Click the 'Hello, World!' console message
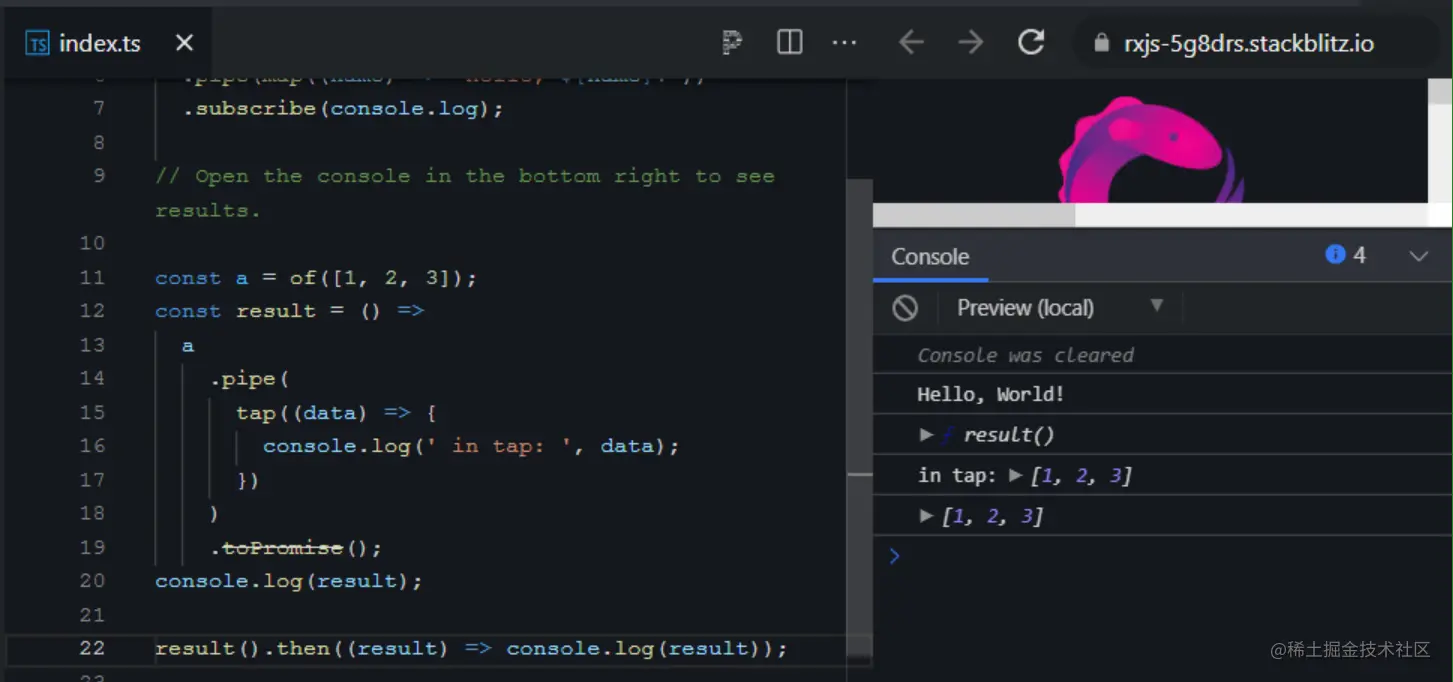The height and width of the screenshot is (682, 1453). 991,394
